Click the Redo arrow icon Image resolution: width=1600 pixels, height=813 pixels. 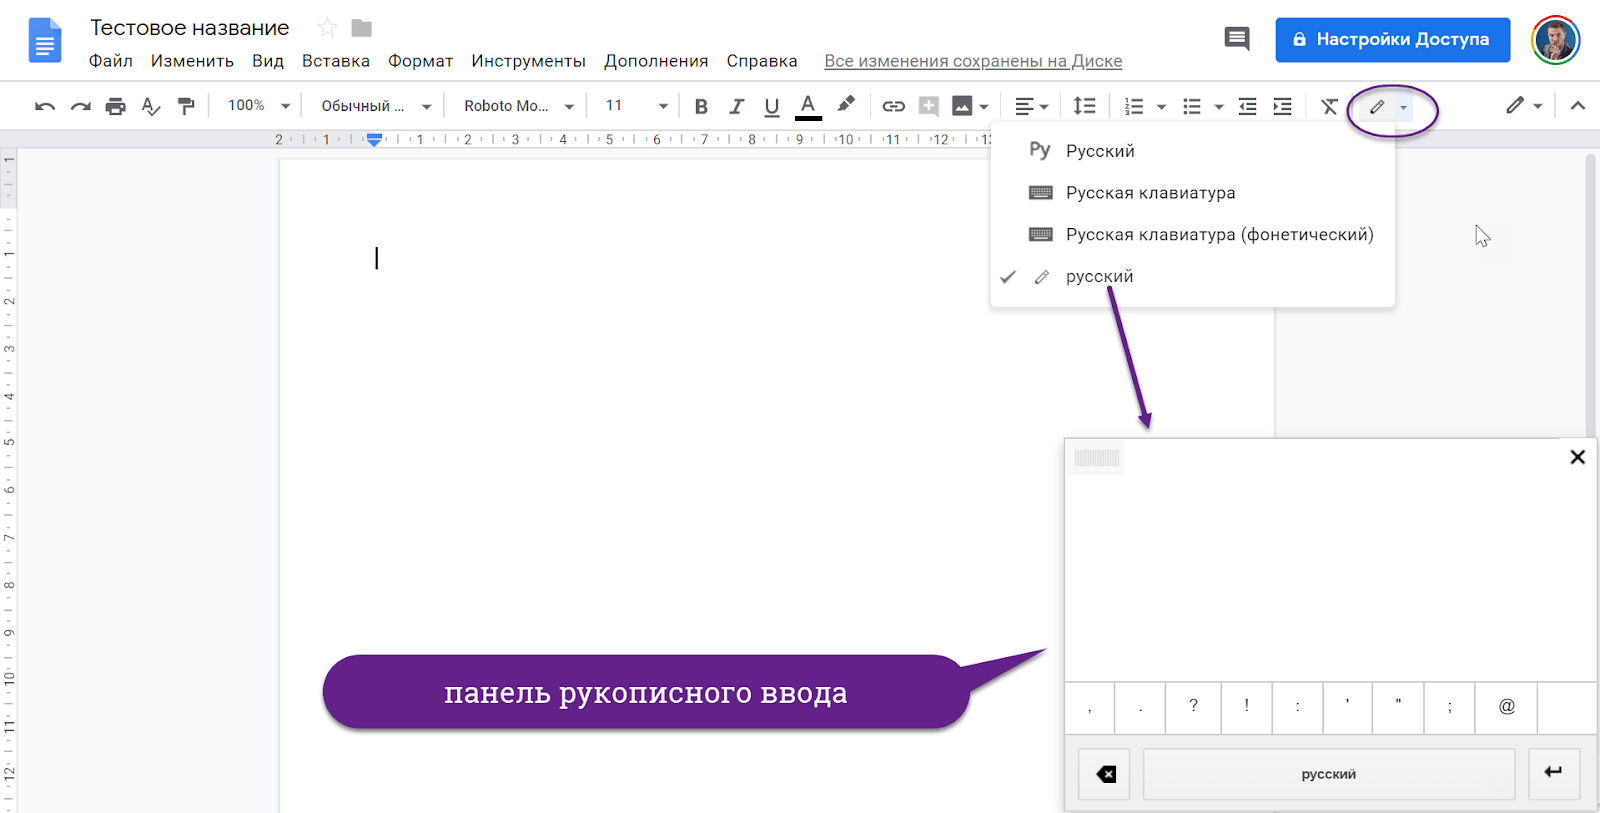pyautogui.click(x=81, y=106)
